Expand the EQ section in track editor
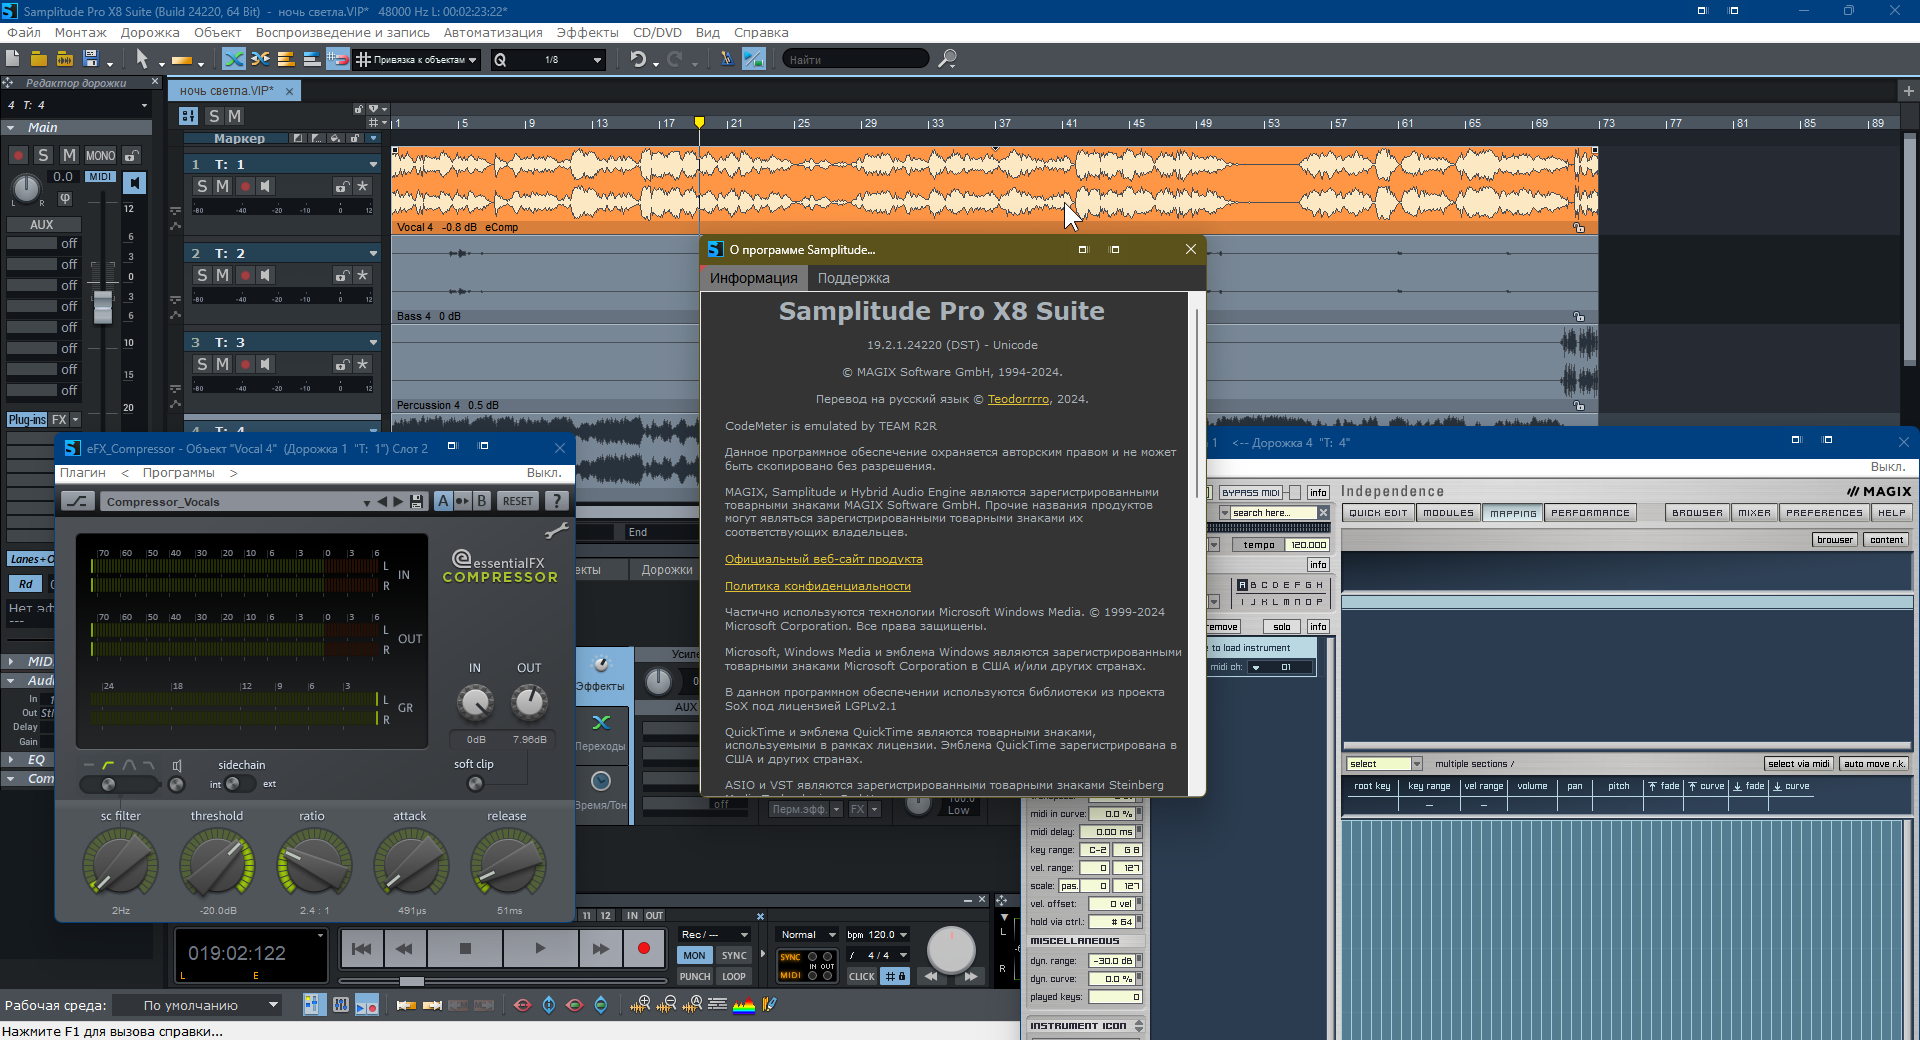Image resolution: width=1920 pixels, height=1040 pixels. point(10,760)
